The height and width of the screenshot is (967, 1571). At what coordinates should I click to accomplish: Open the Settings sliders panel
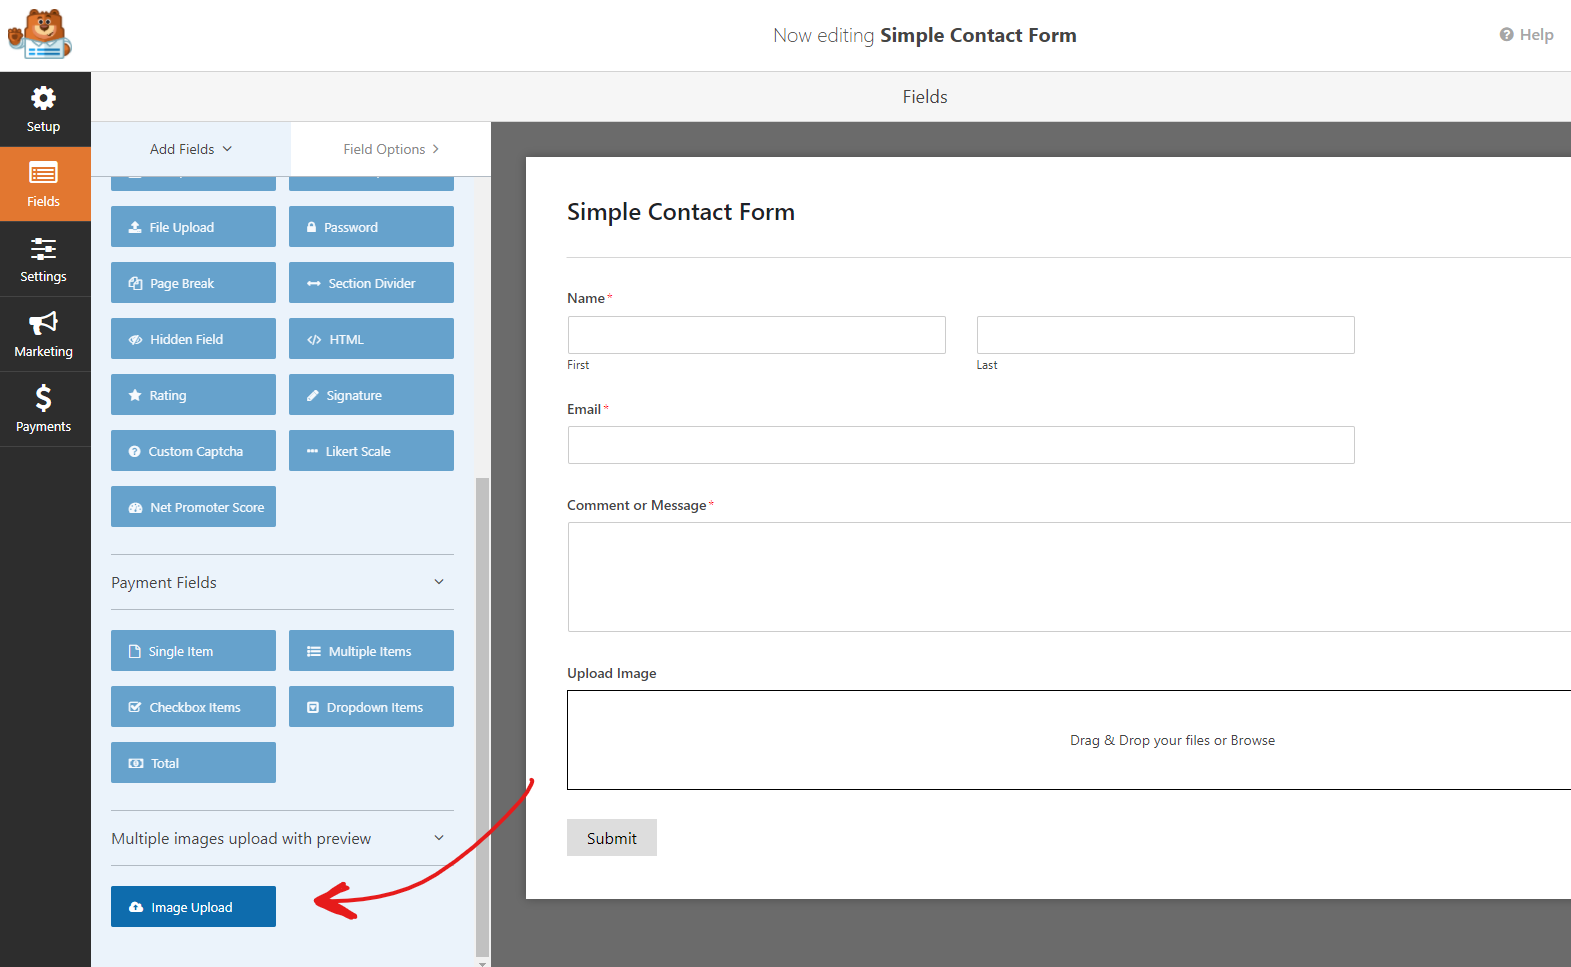pos(45,260)
